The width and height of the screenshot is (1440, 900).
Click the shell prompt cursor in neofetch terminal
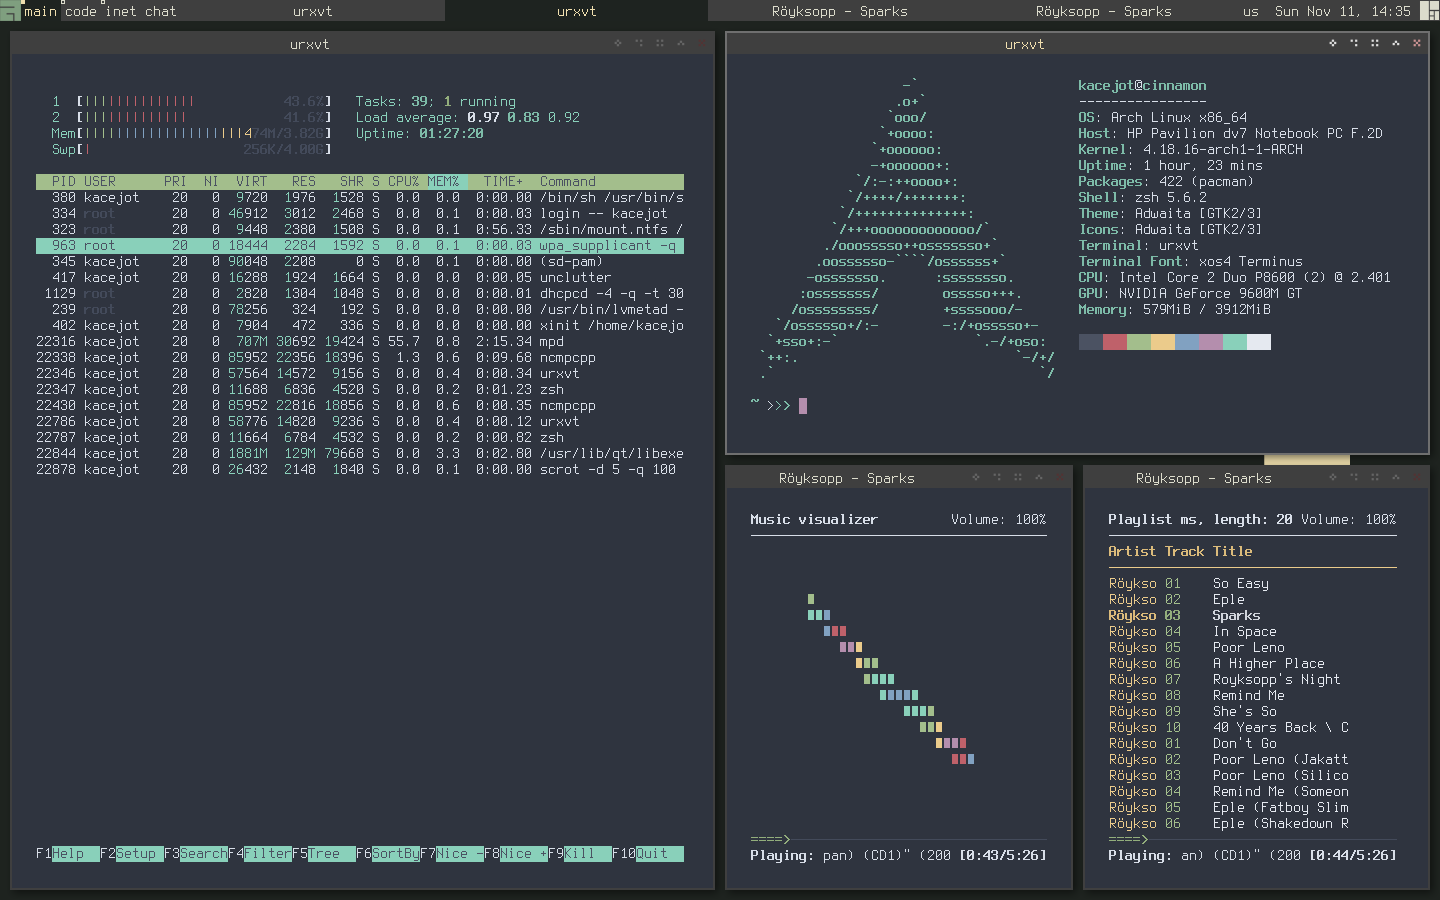803,405
